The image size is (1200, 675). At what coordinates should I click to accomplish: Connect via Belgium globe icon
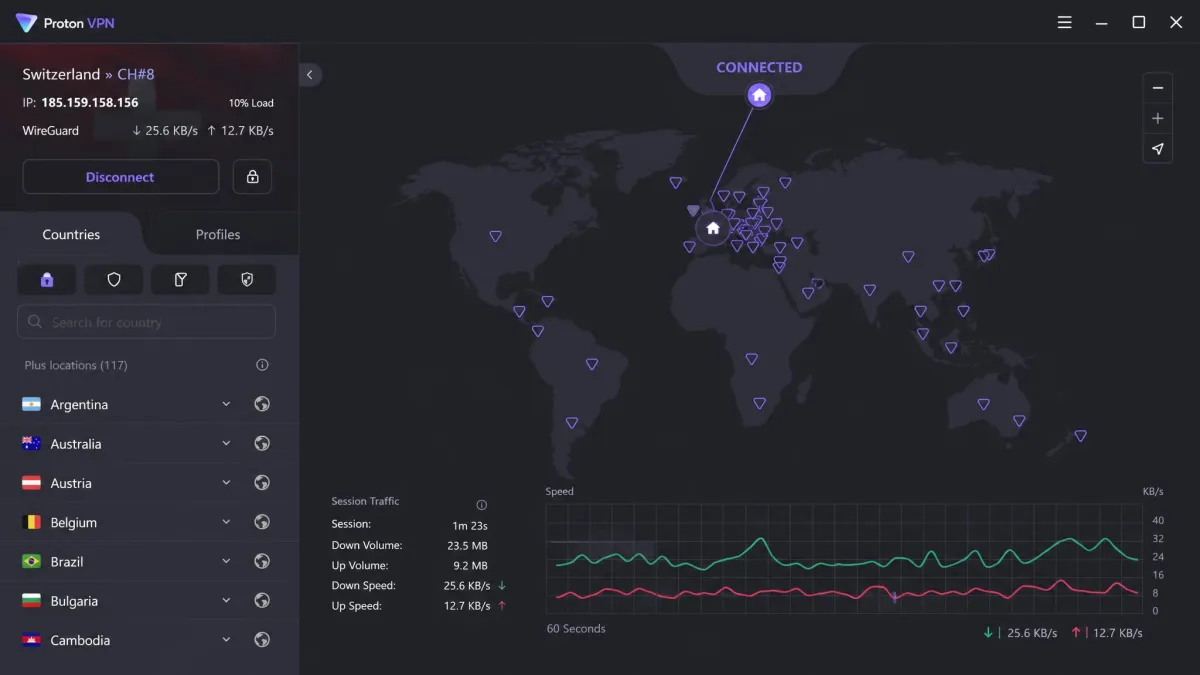click(x=262, y=522)
